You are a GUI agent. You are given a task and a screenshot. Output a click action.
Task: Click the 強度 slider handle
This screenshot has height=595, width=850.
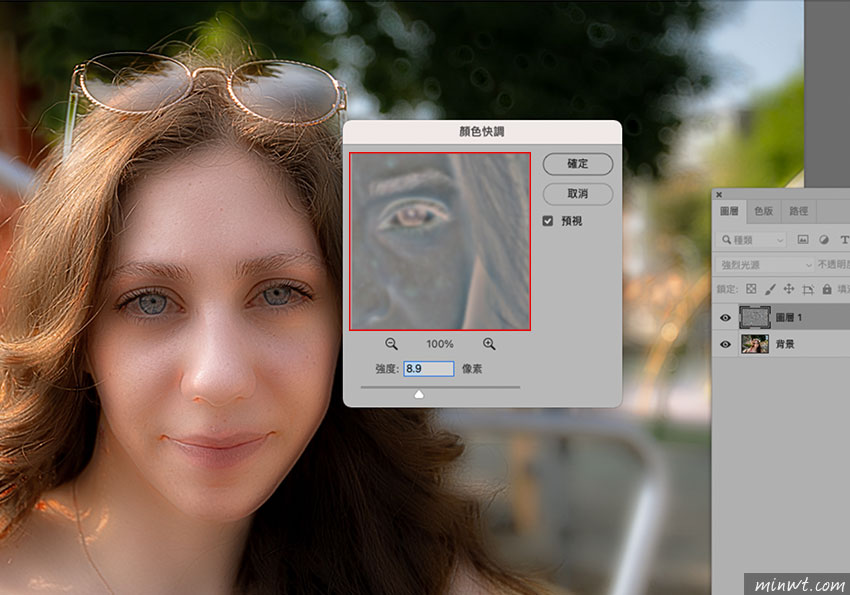(x=418, y=394)
